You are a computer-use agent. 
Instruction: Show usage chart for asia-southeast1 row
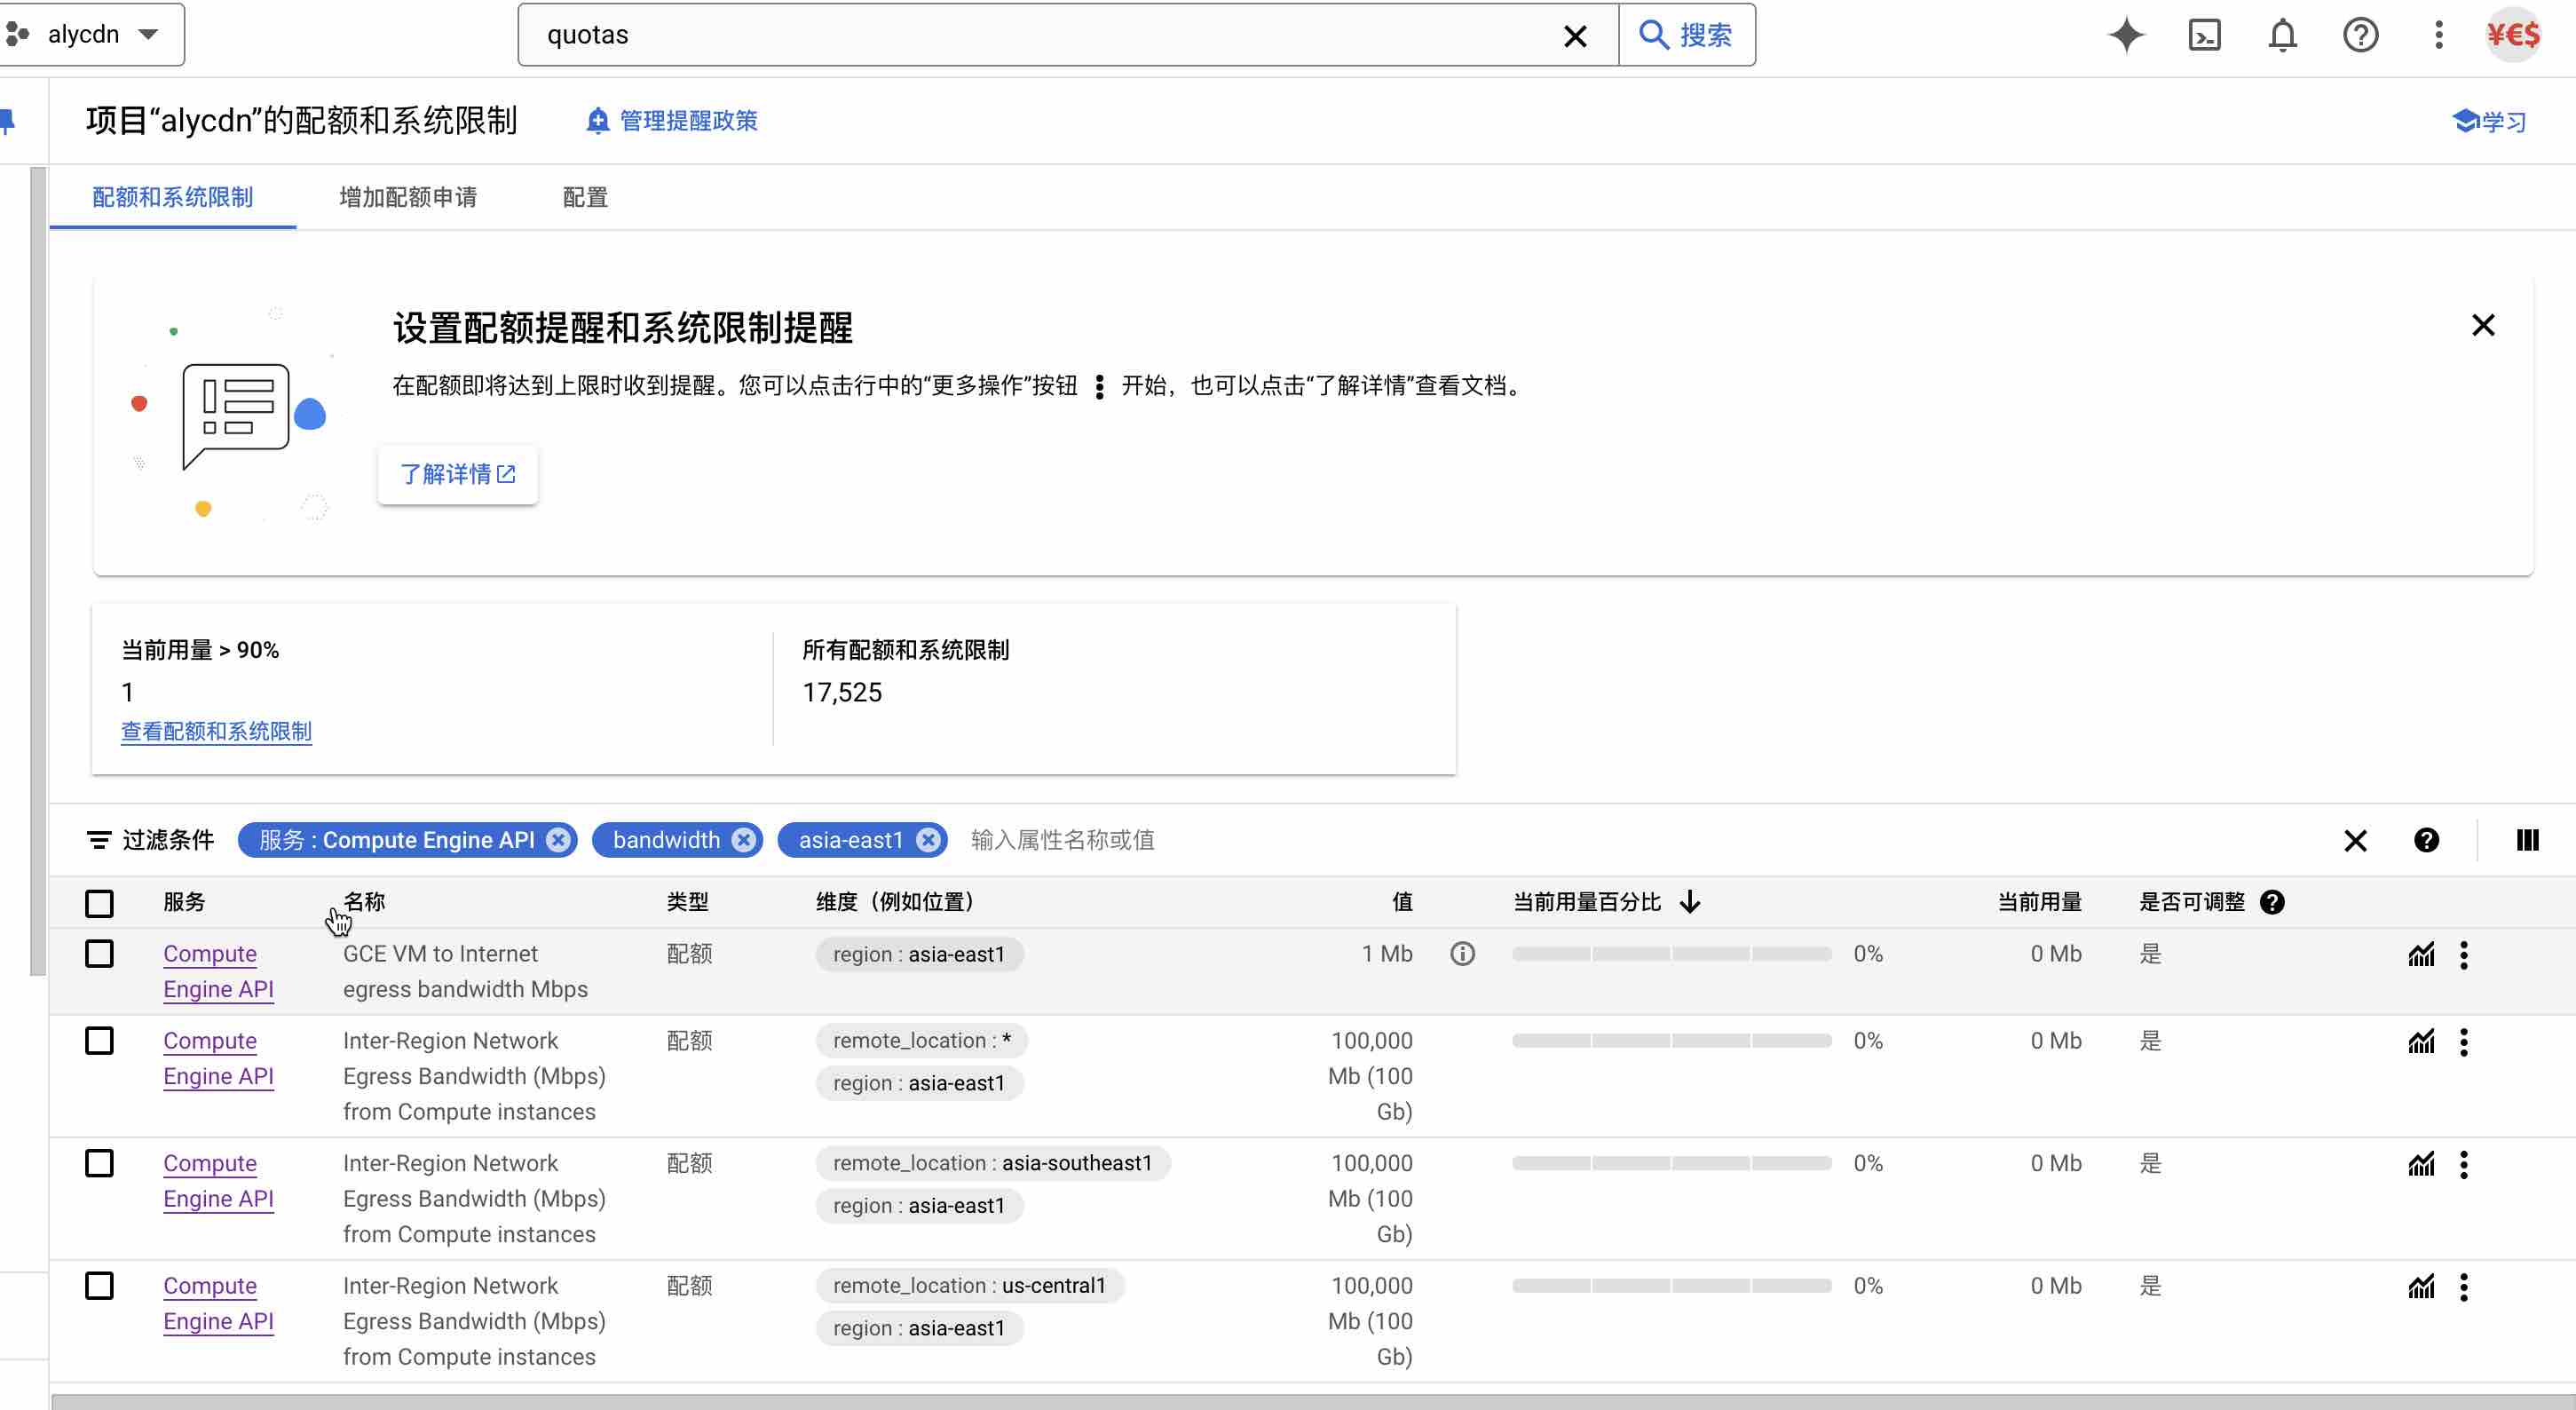tap(2421, 1164)
